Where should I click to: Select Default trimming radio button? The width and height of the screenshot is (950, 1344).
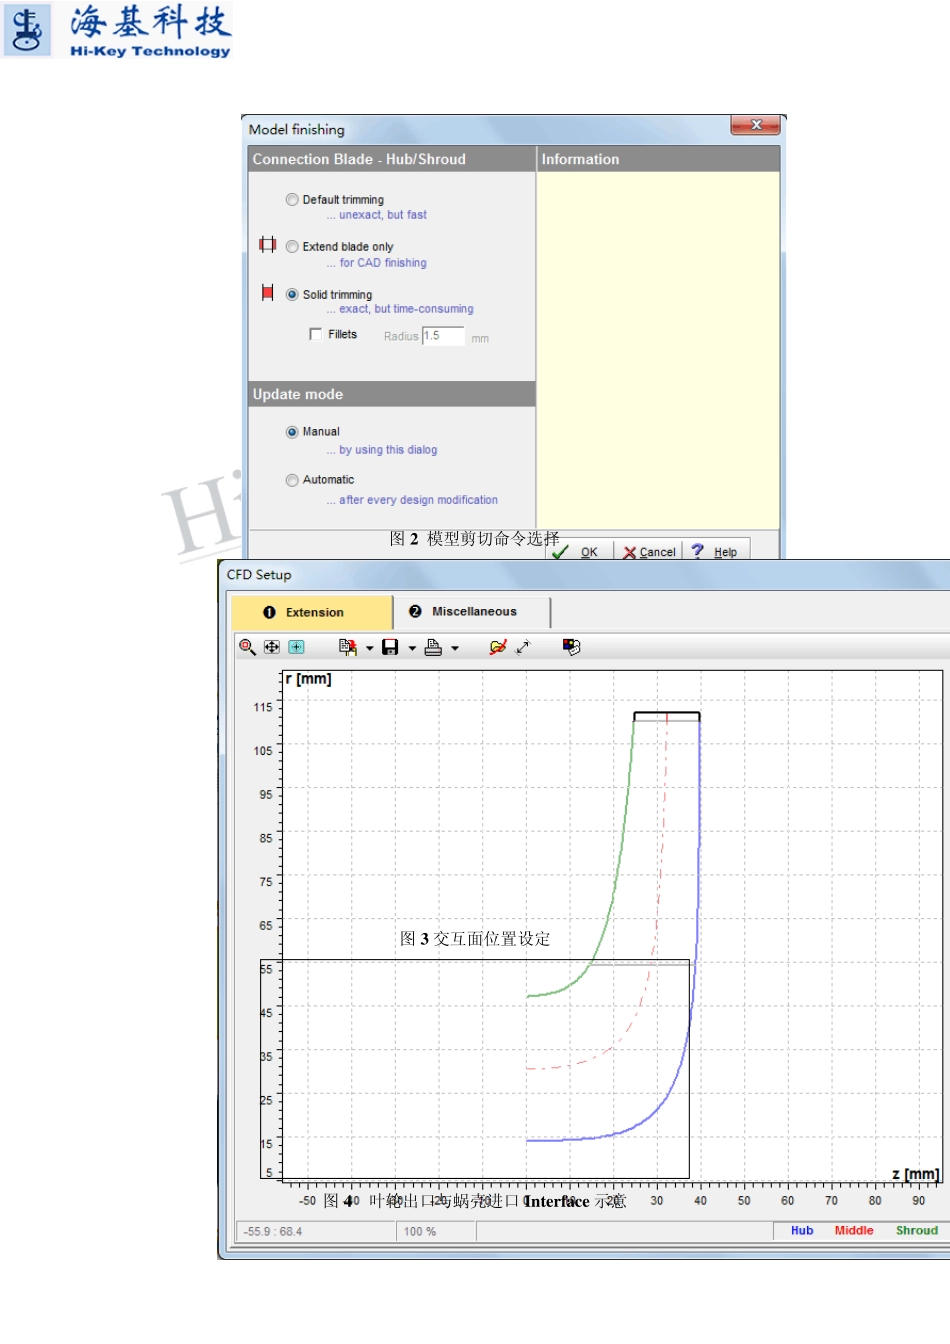click(292, 200)
